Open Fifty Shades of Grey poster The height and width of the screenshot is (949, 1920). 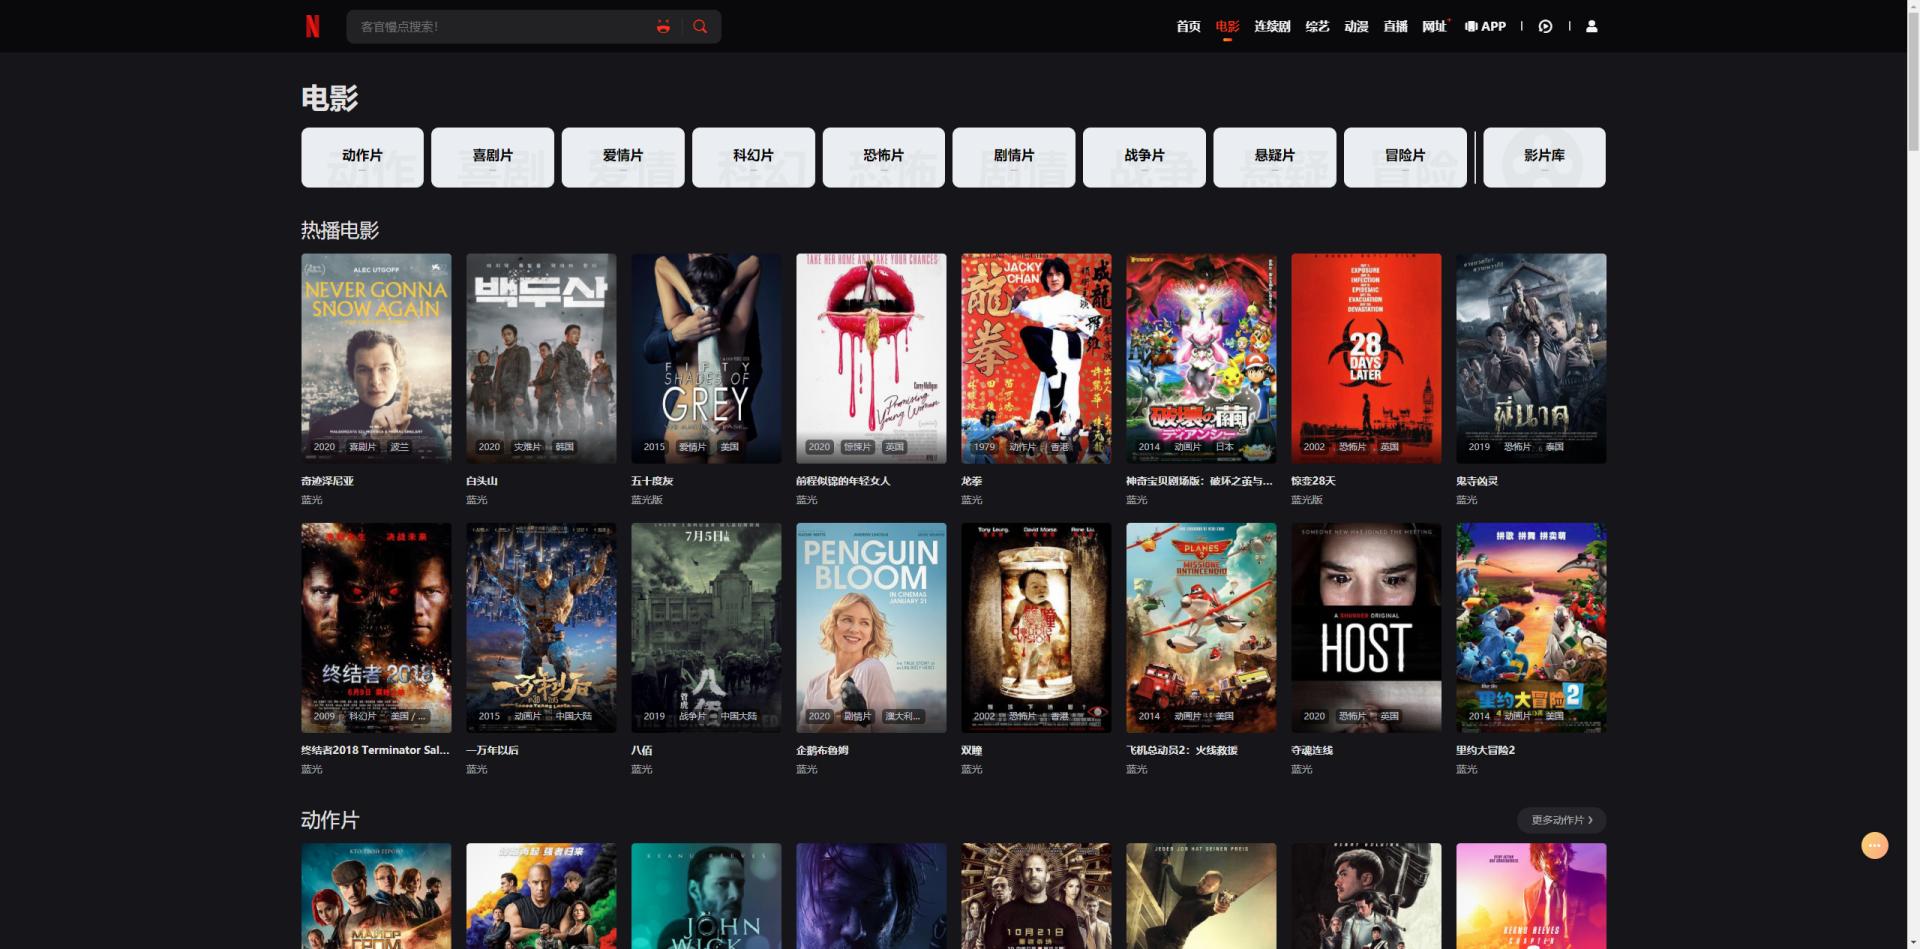click(x=706, y=358)
